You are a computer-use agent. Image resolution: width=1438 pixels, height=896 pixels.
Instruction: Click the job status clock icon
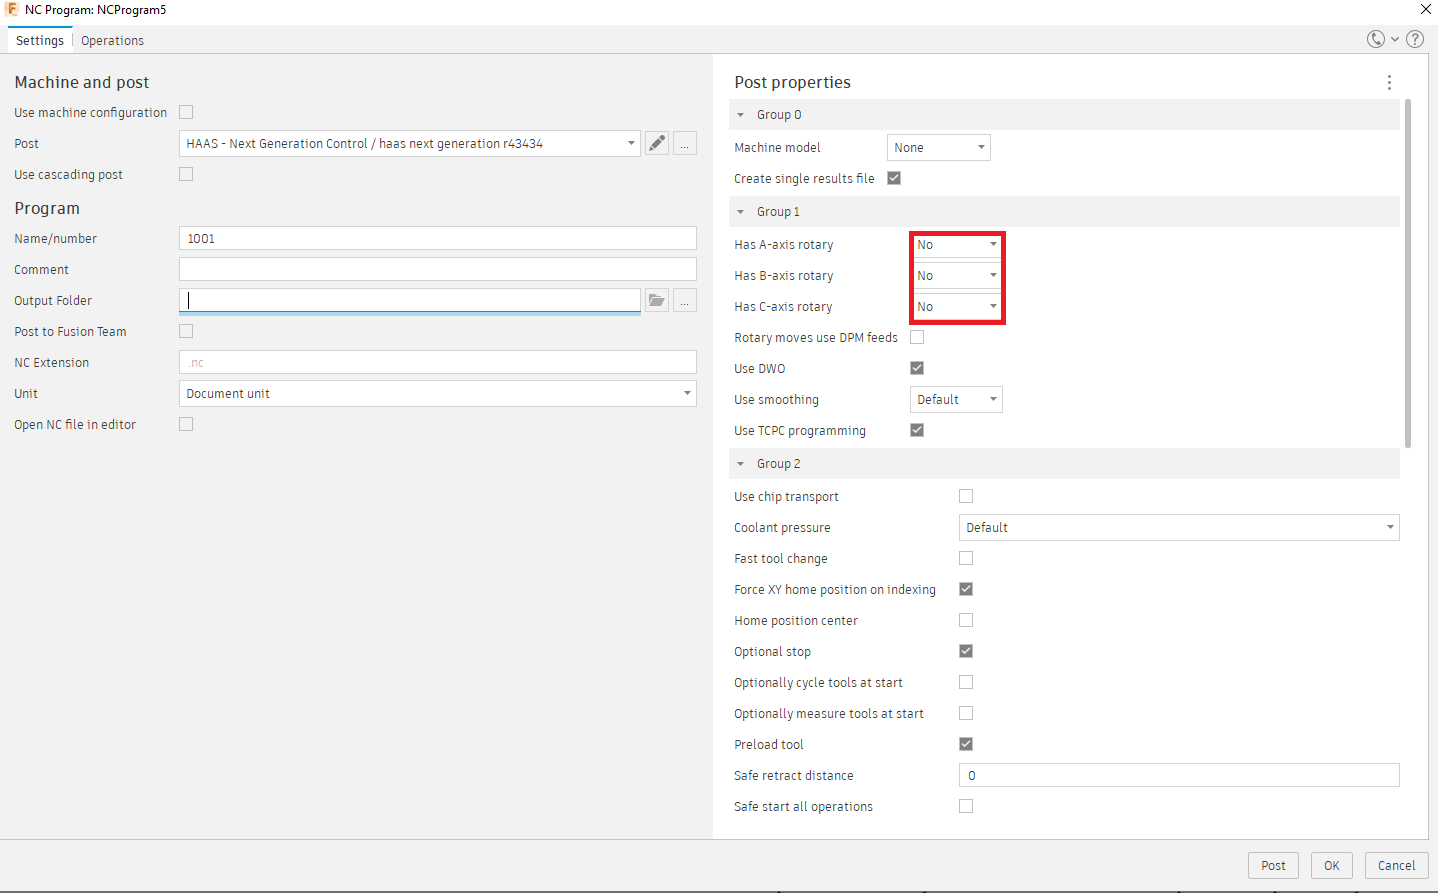coord(1376,40)
